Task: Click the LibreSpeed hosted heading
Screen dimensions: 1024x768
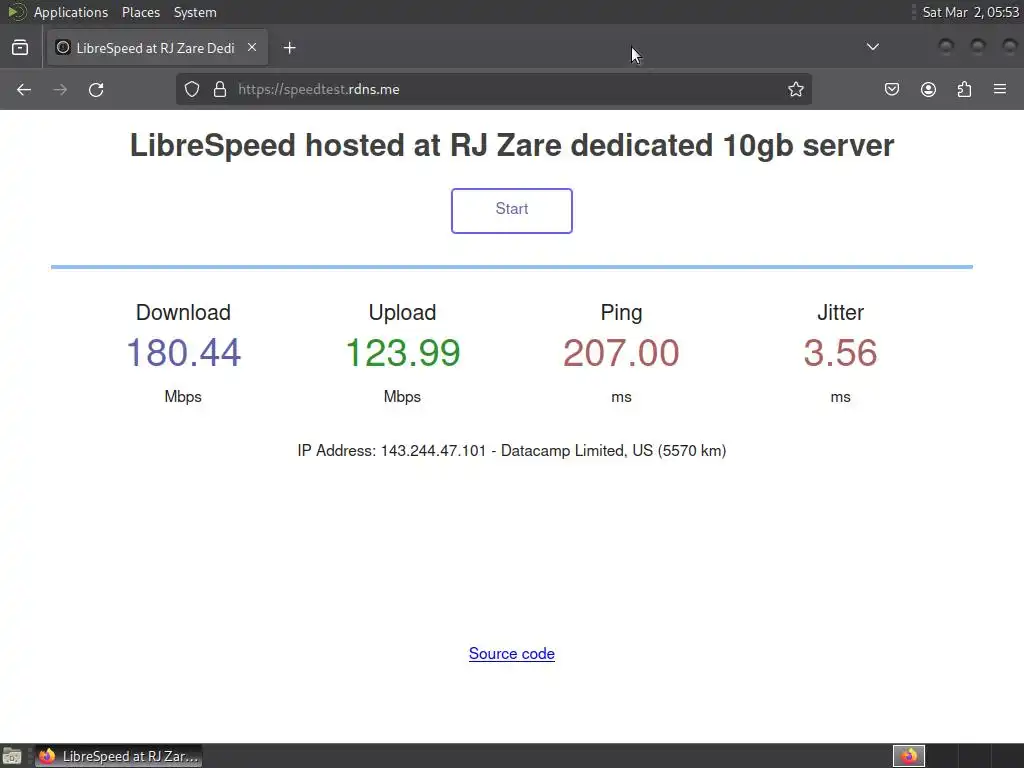Action: [x=511, y=145]
